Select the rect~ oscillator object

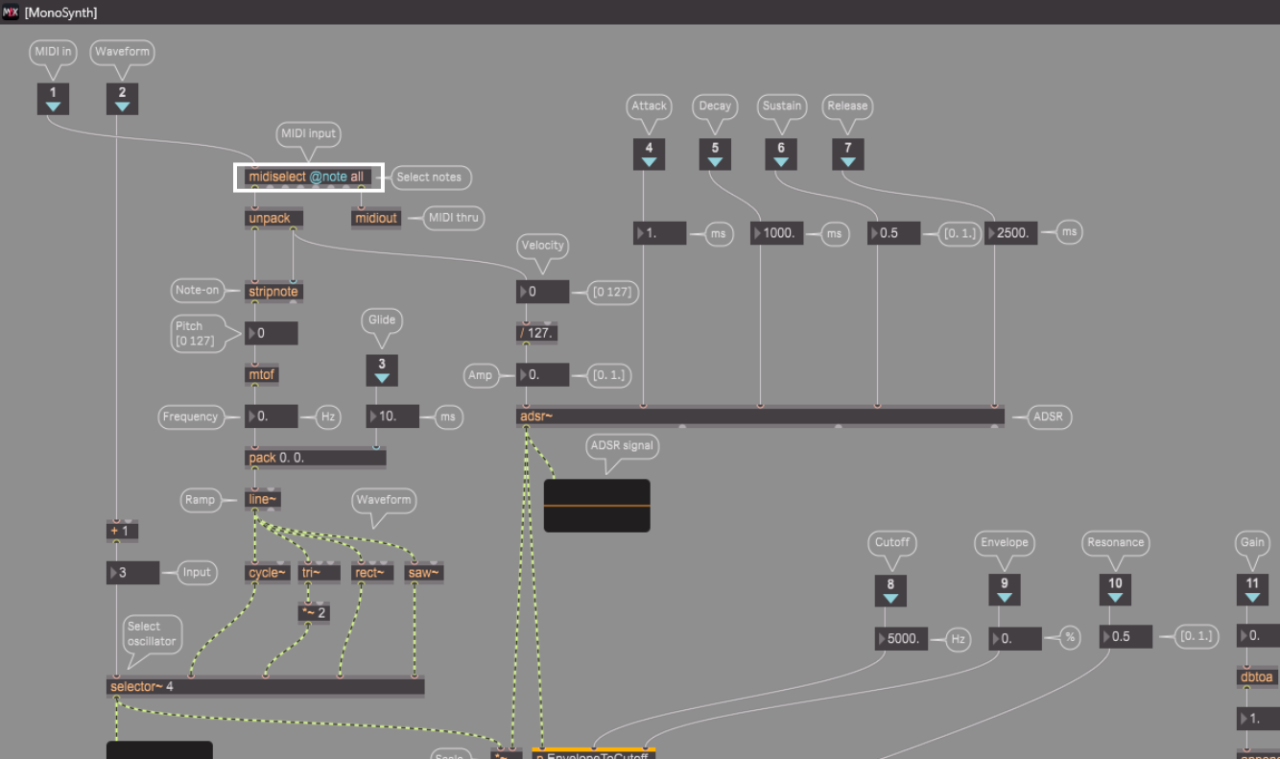[374, 573]
